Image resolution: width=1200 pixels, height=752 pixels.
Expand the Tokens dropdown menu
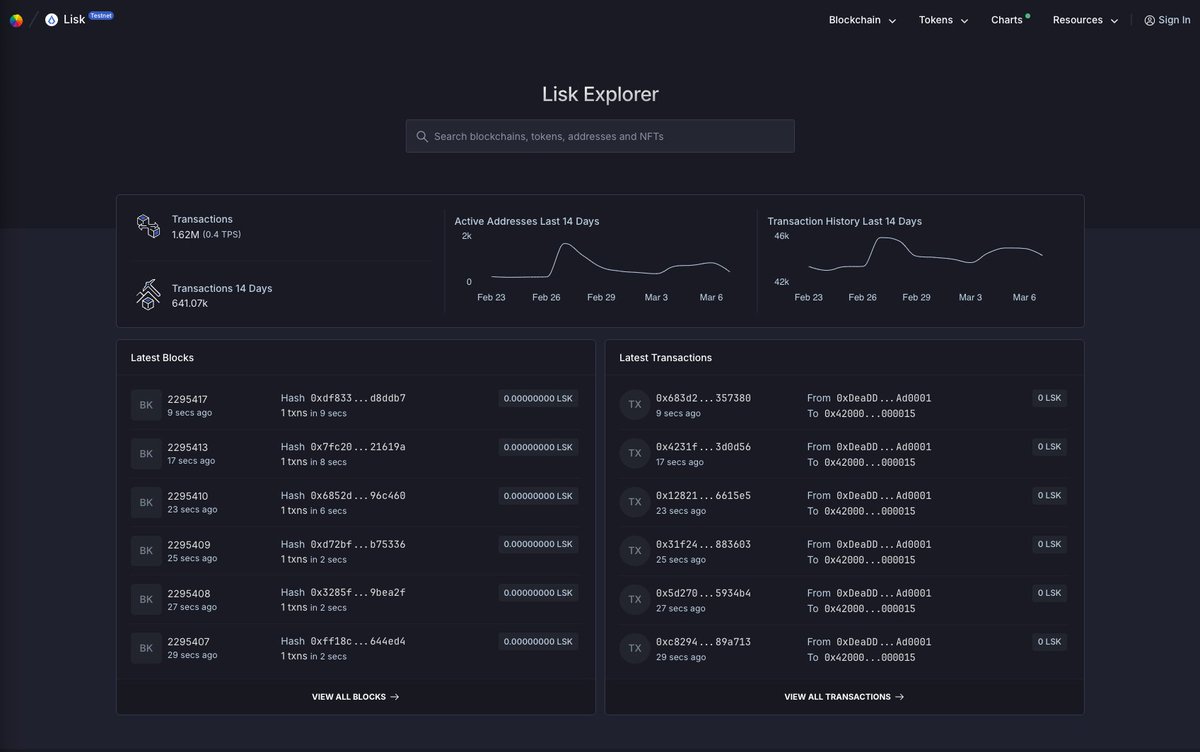[x=943, y=20]
